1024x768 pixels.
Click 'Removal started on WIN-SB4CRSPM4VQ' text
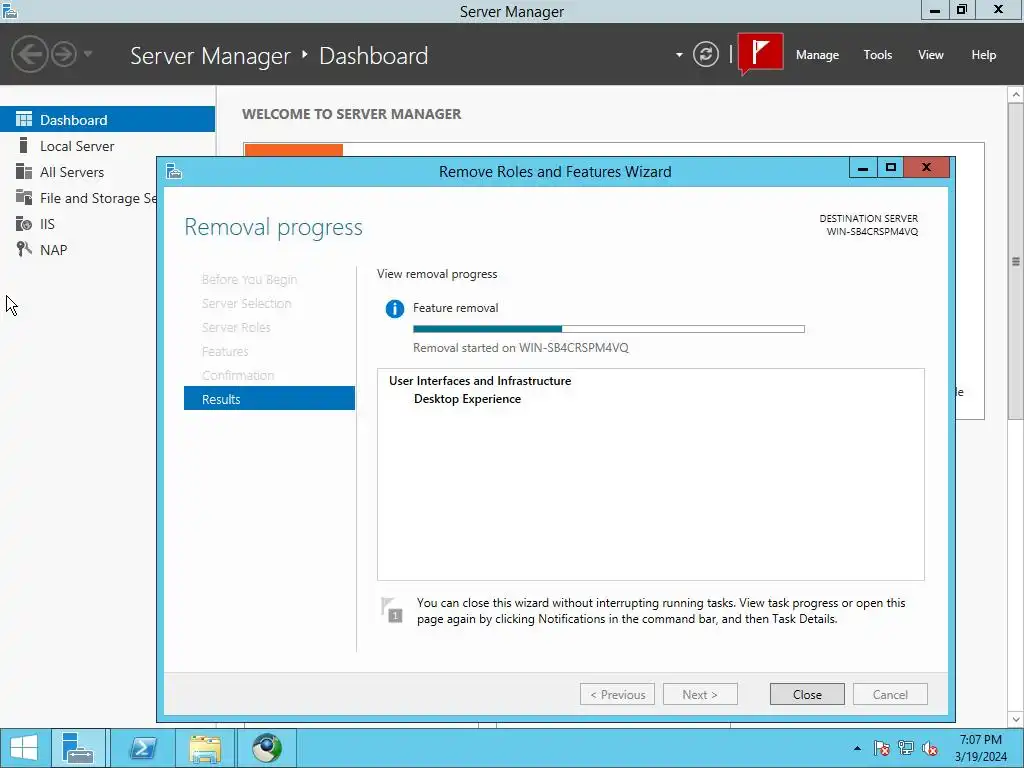coord(520,347)
